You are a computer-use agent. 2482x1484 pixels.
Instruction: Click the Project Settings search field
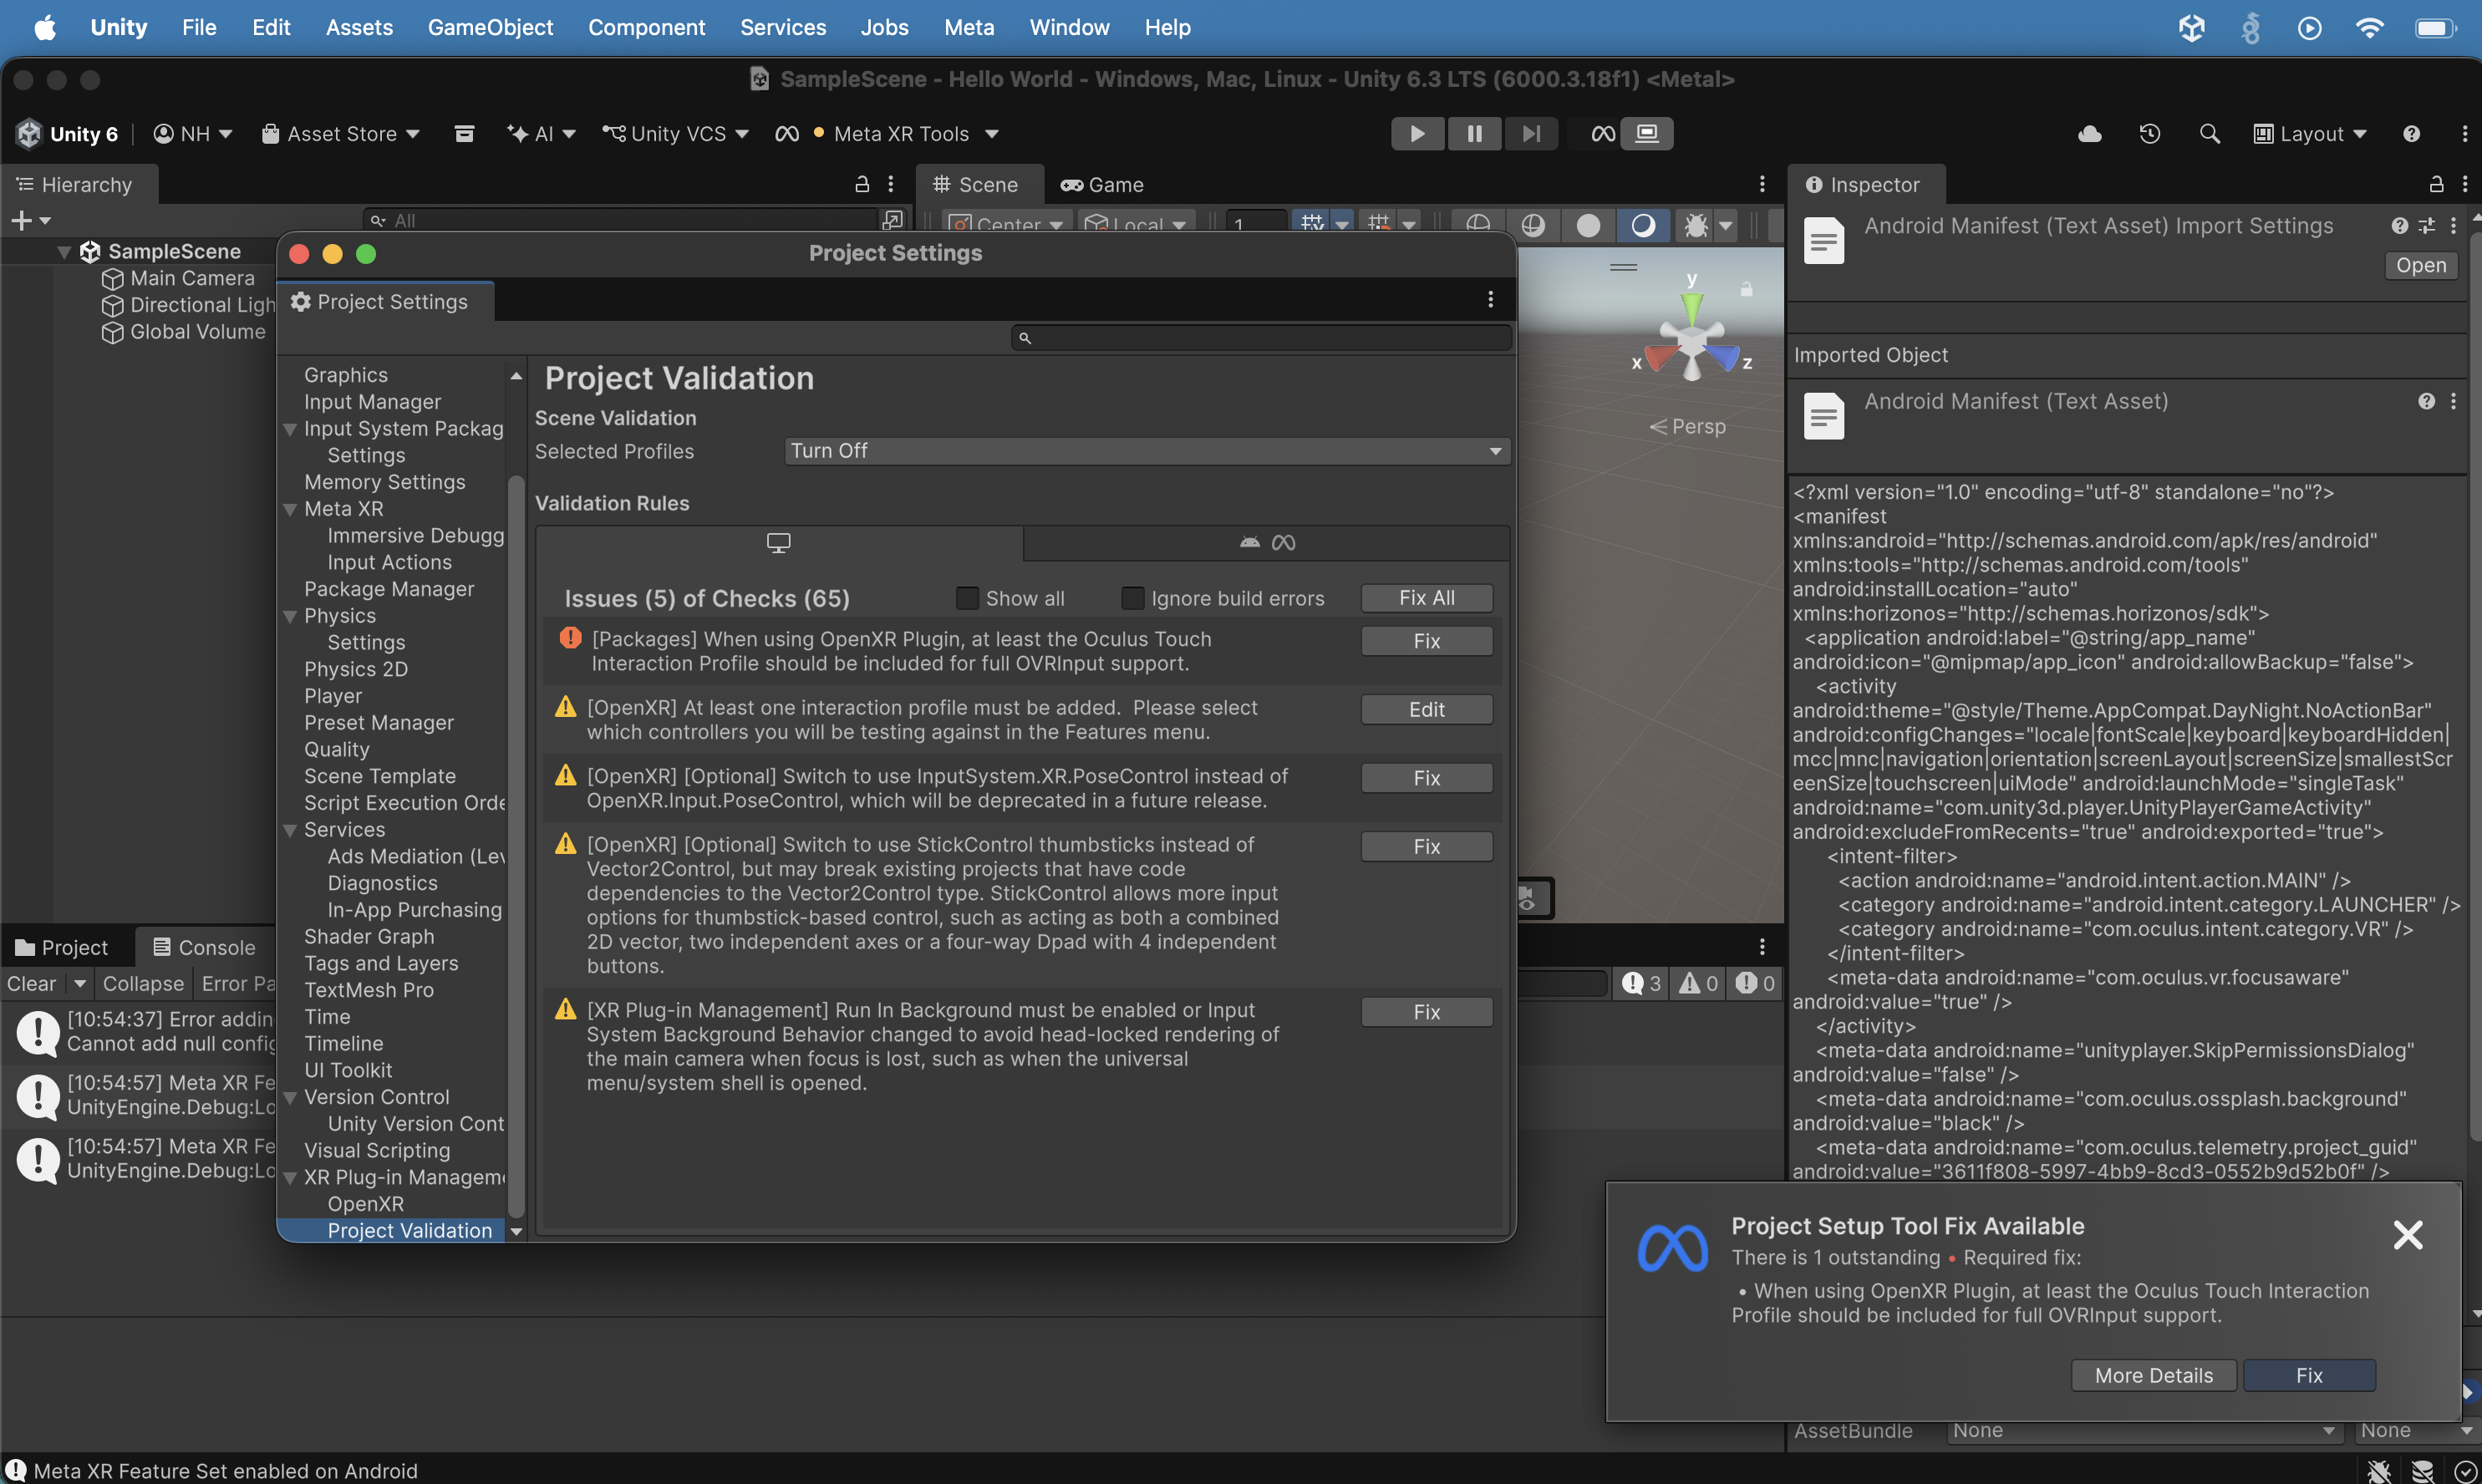pyautogui.click(x=1260, y=338)
